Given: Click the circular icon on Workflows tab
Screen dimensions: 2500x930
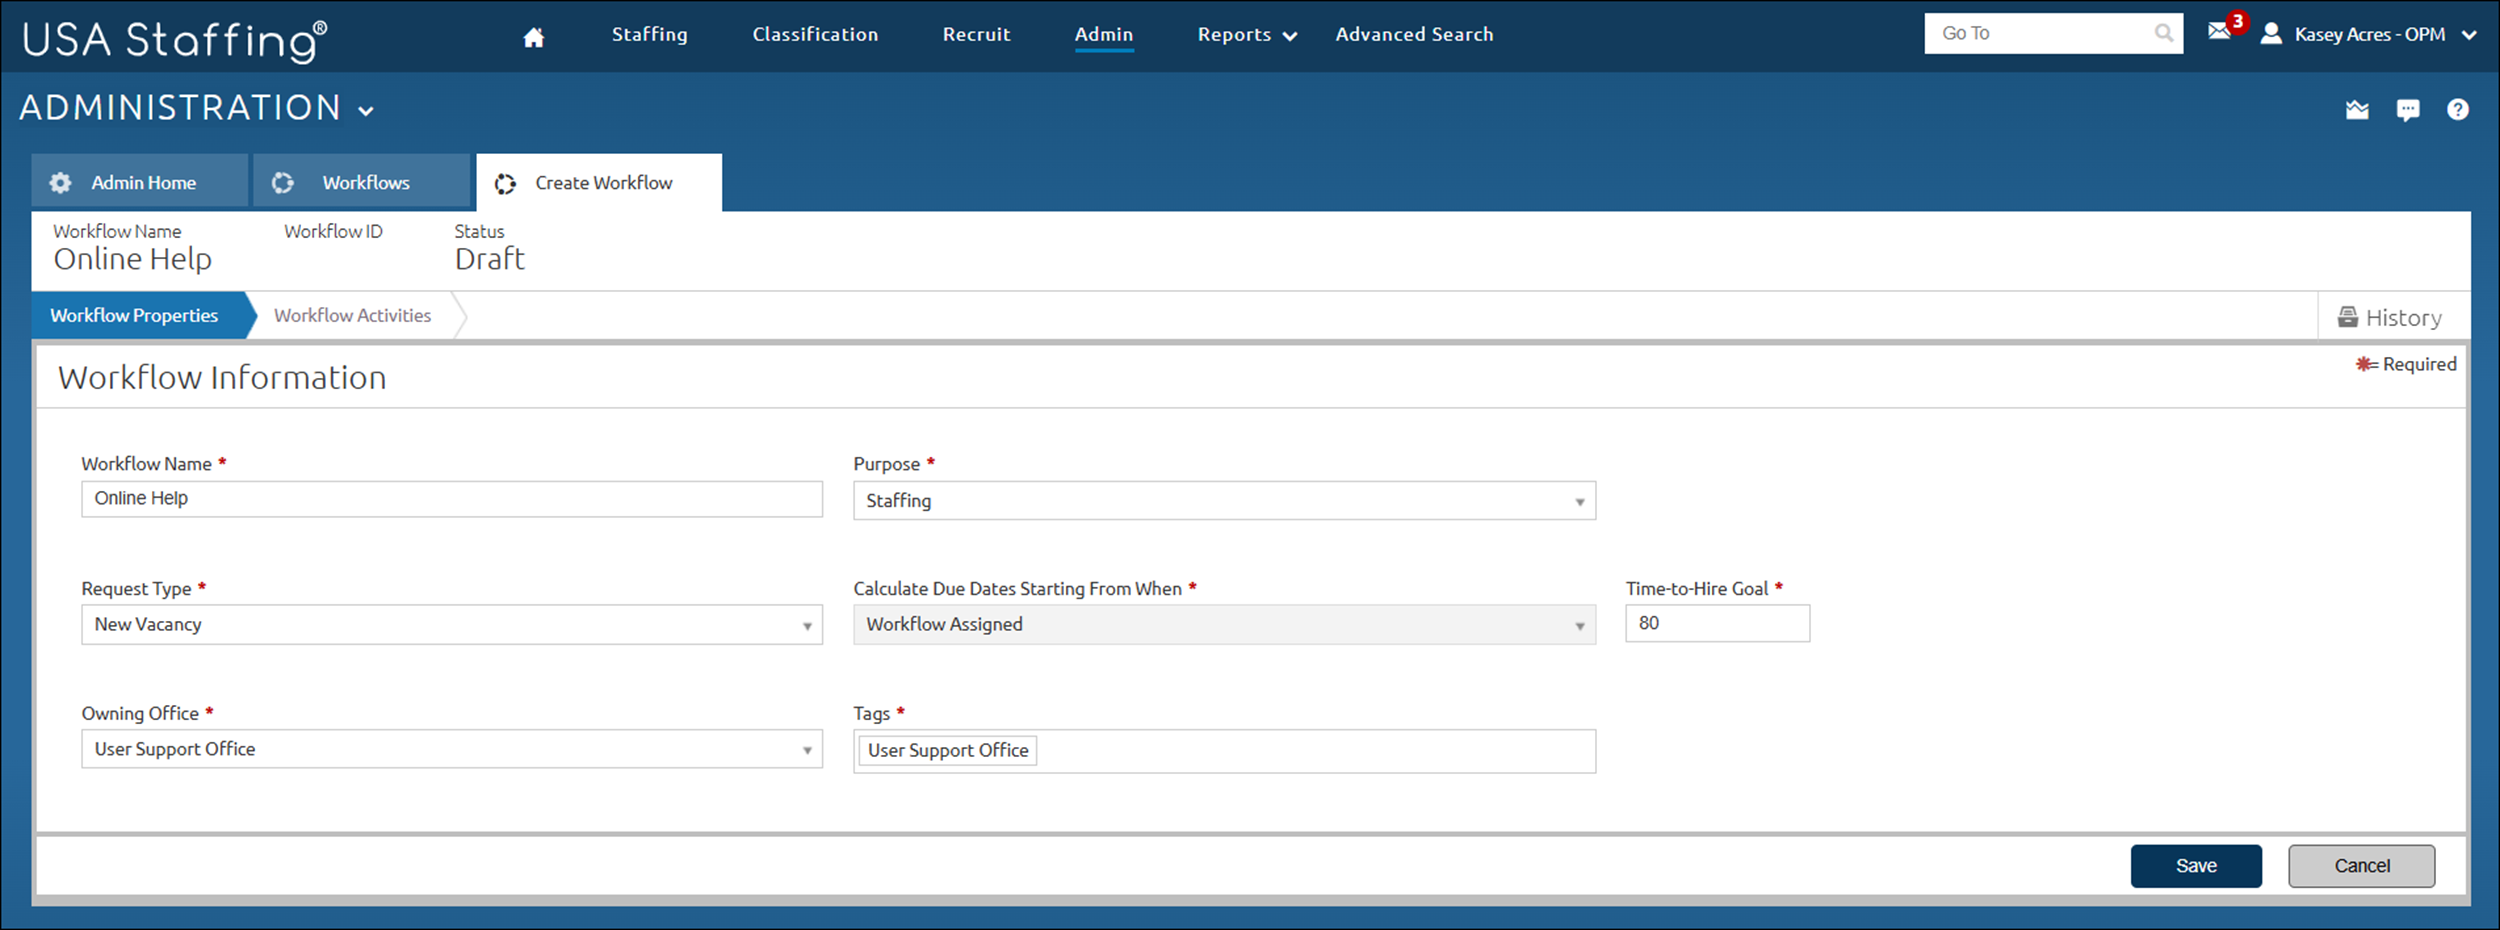Looking at the screenshot, I should coord(283,183).
